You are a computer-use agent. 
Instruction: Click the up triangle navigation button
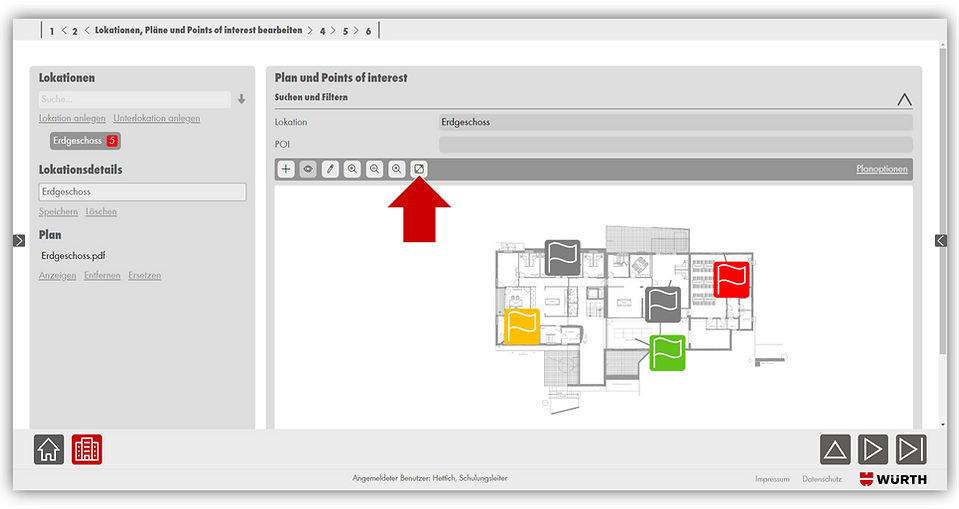coord(835,450)
